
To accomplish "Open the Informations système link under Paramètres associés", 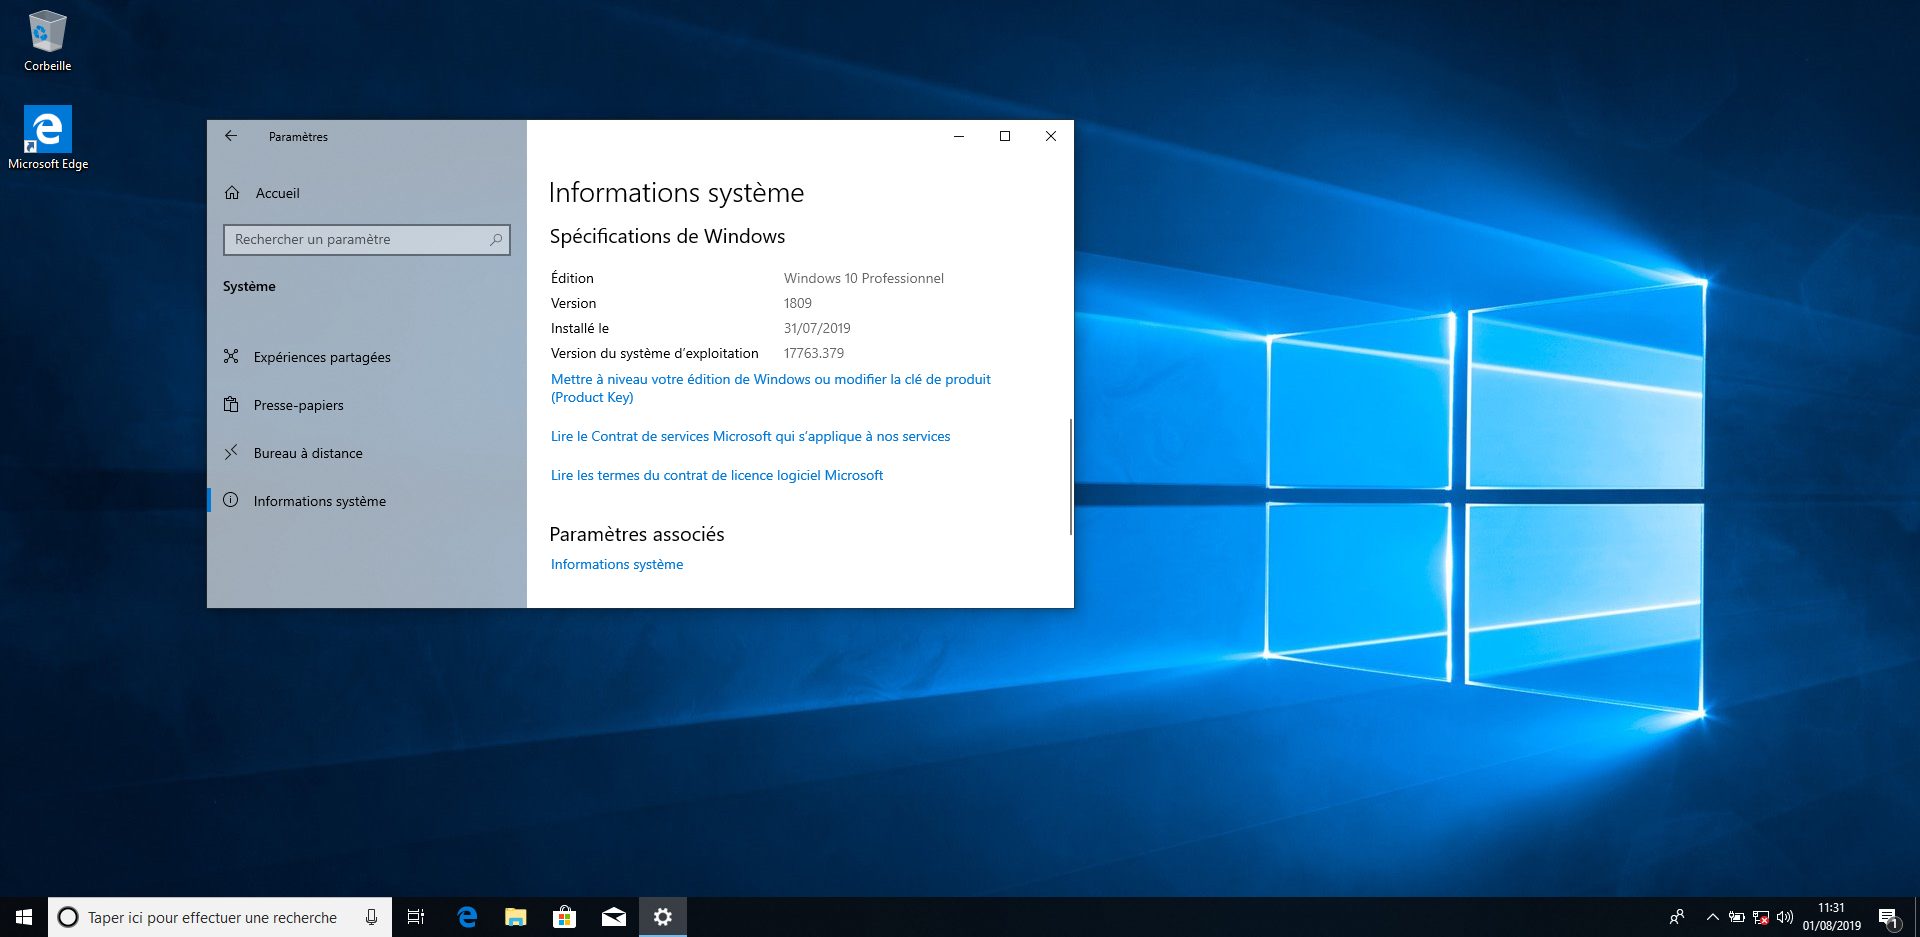I will pos(617,564).
